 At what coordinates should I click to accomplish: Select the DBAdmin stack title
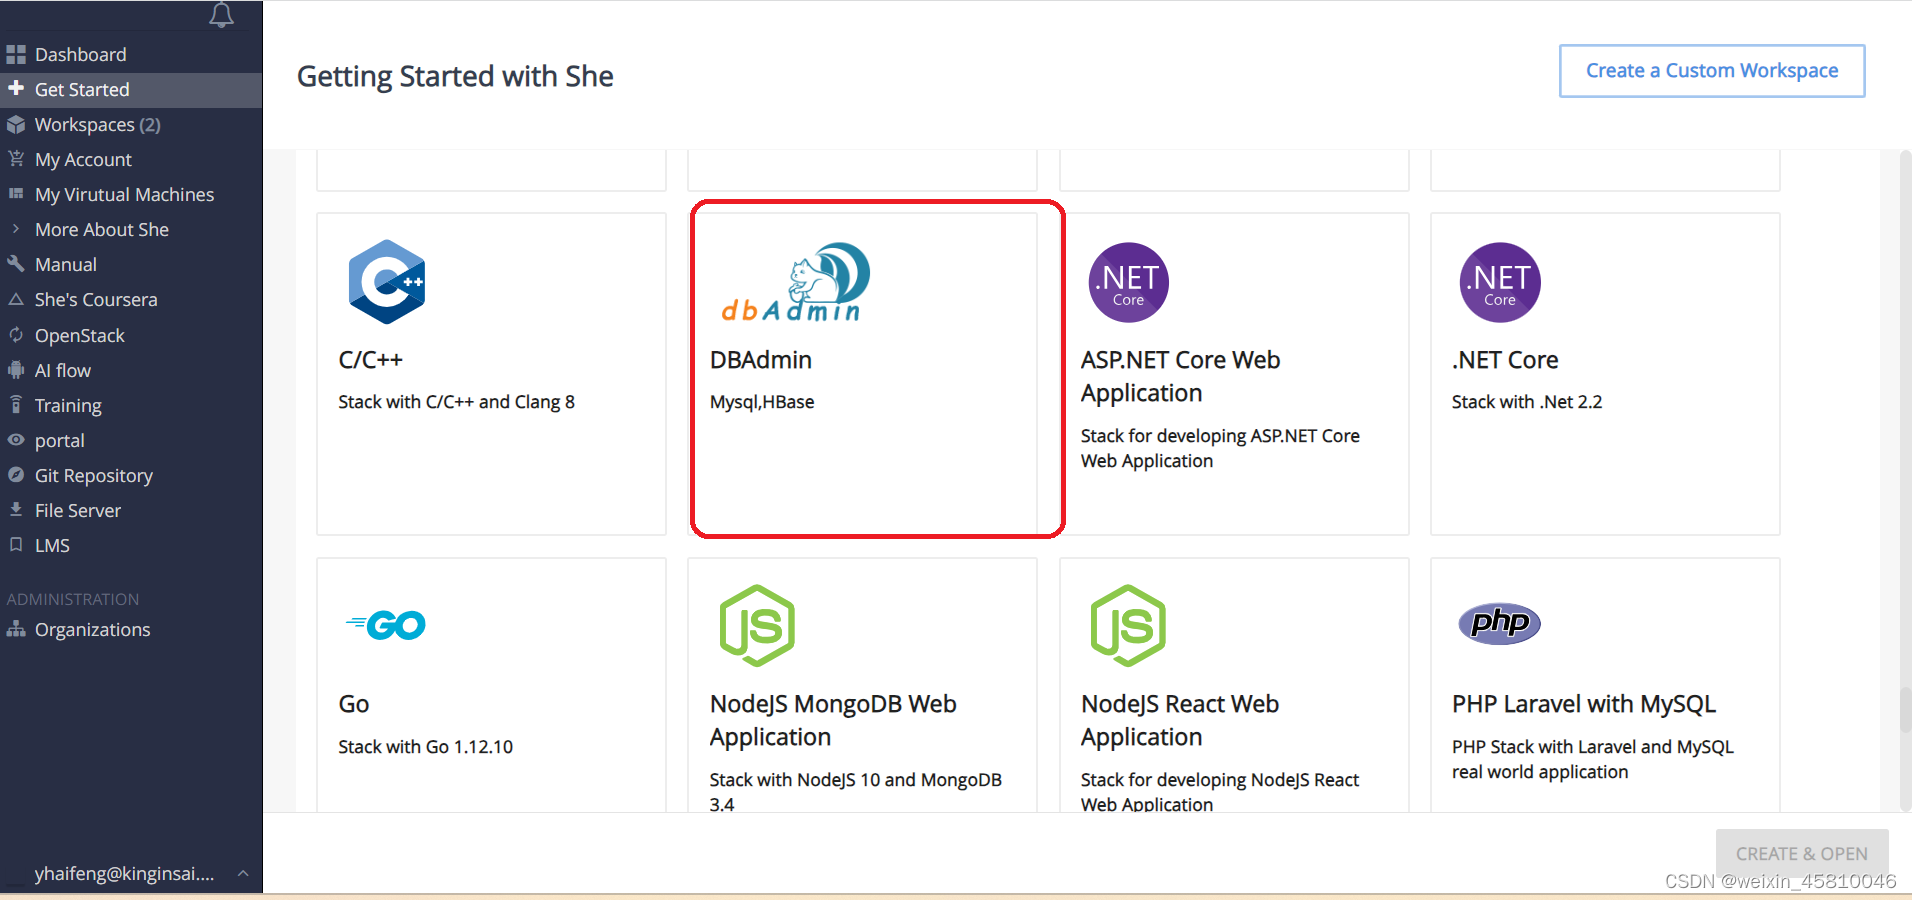tap(761, 360)
